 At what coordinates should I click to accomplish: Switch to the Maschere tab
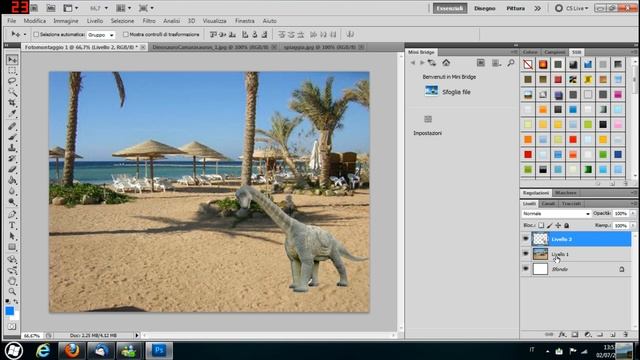566,193
